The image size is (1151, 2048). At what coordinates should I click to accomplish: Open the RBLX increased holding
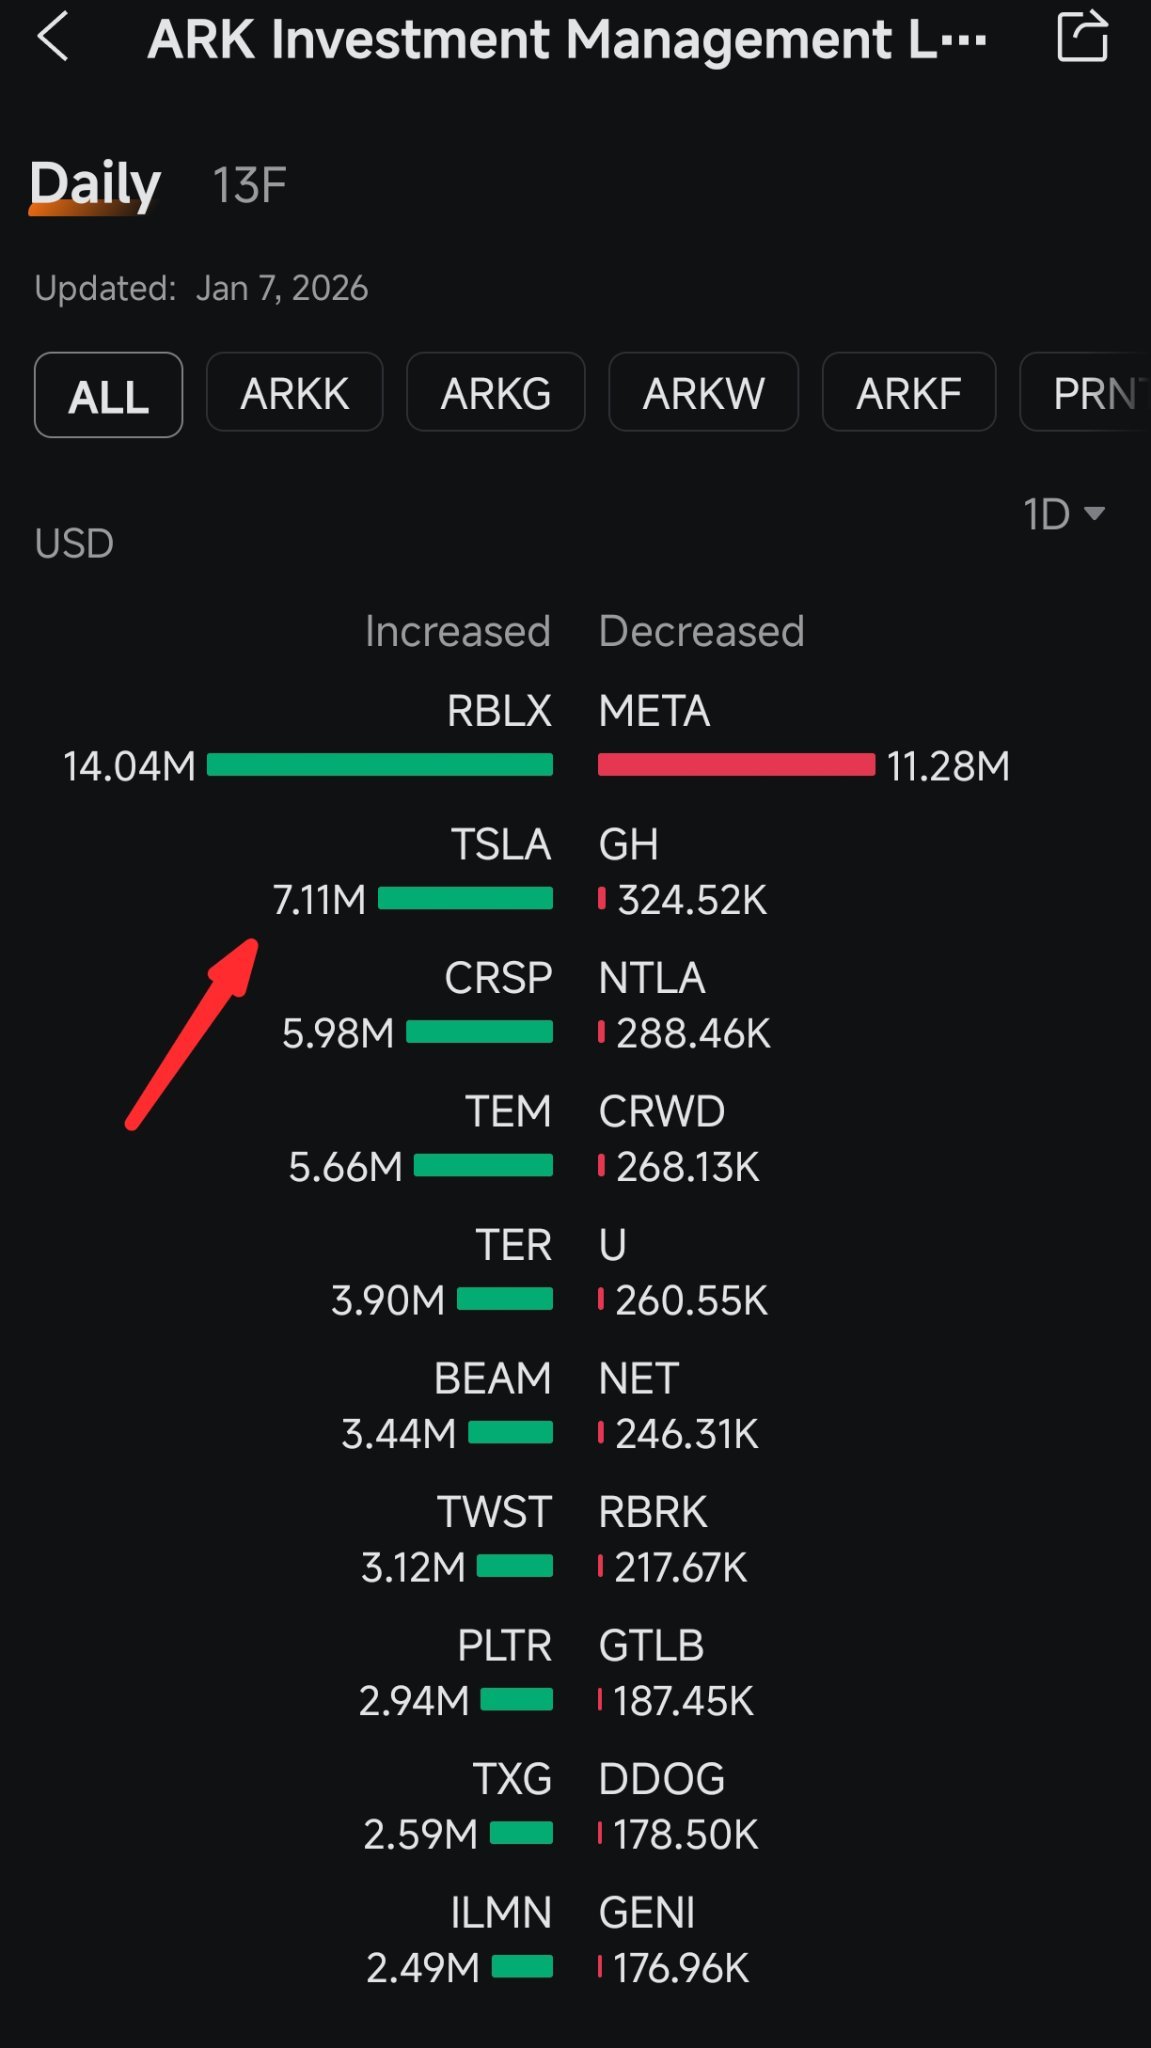[499, 711]
